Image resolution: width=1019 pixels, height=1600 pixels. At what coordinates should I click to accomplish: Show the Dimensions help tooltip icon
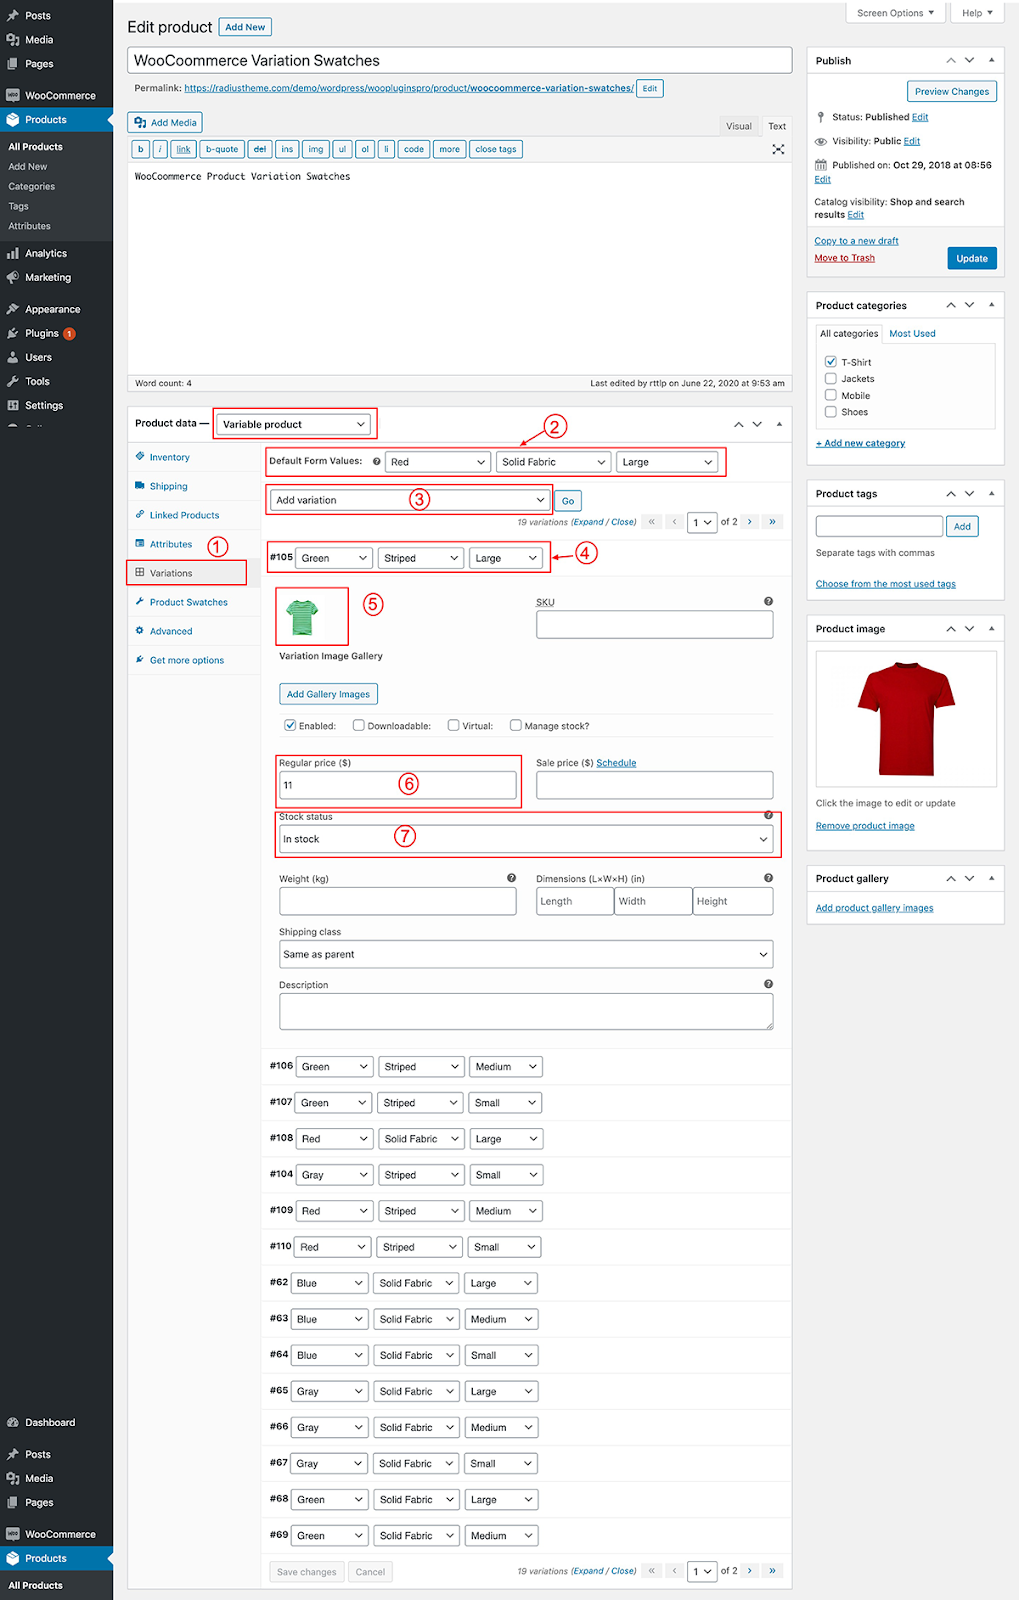pos(768,878)
